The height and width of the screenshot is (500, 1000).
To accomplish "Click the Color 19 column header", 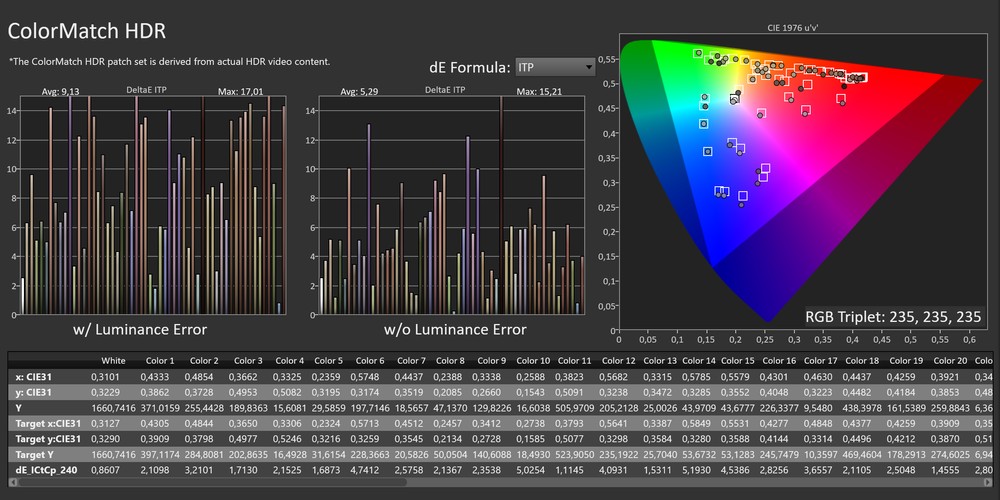I will point(905,361).
